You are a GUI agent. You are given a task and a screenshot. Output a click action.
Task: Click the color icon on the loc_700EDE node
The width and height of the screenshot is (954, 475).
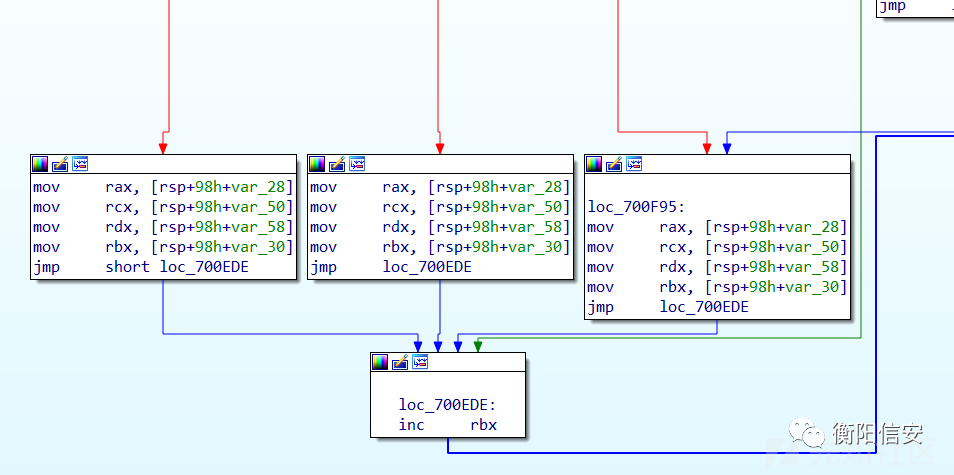pos(380,362)
